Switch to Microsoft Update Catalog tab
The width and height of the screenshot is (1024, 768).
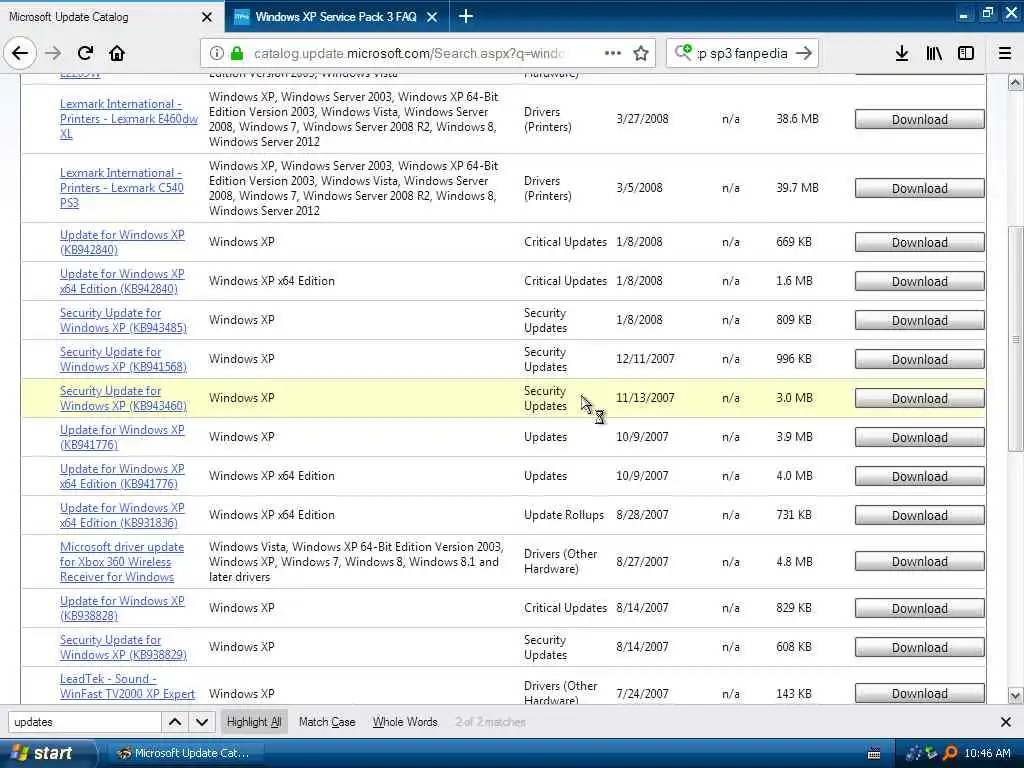[111, 17]
